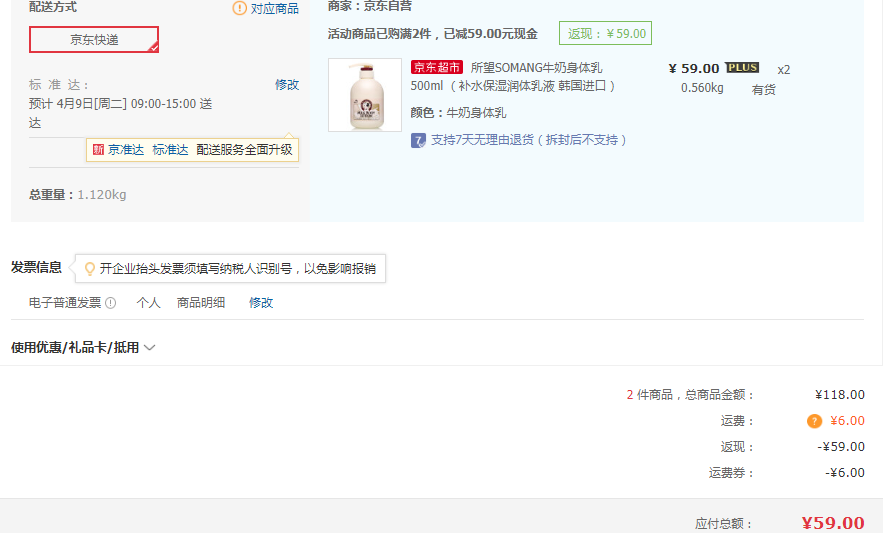Click info icon beside 电子普通发票
This screenshot has width=885, height=533.
111,303
